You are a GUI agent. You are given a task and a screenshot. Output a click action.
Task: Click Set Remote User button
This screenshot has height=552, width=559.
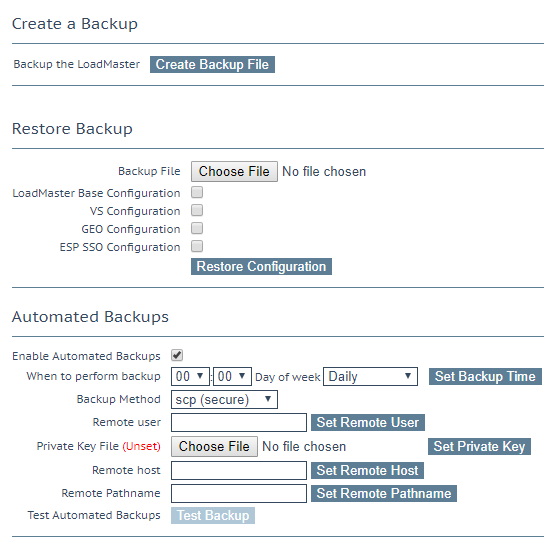click(368, 423)
